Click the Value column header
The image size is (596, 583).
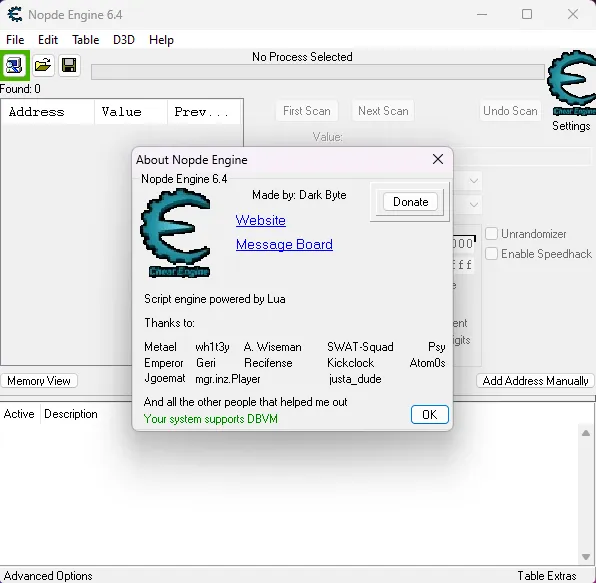point(131,112)
